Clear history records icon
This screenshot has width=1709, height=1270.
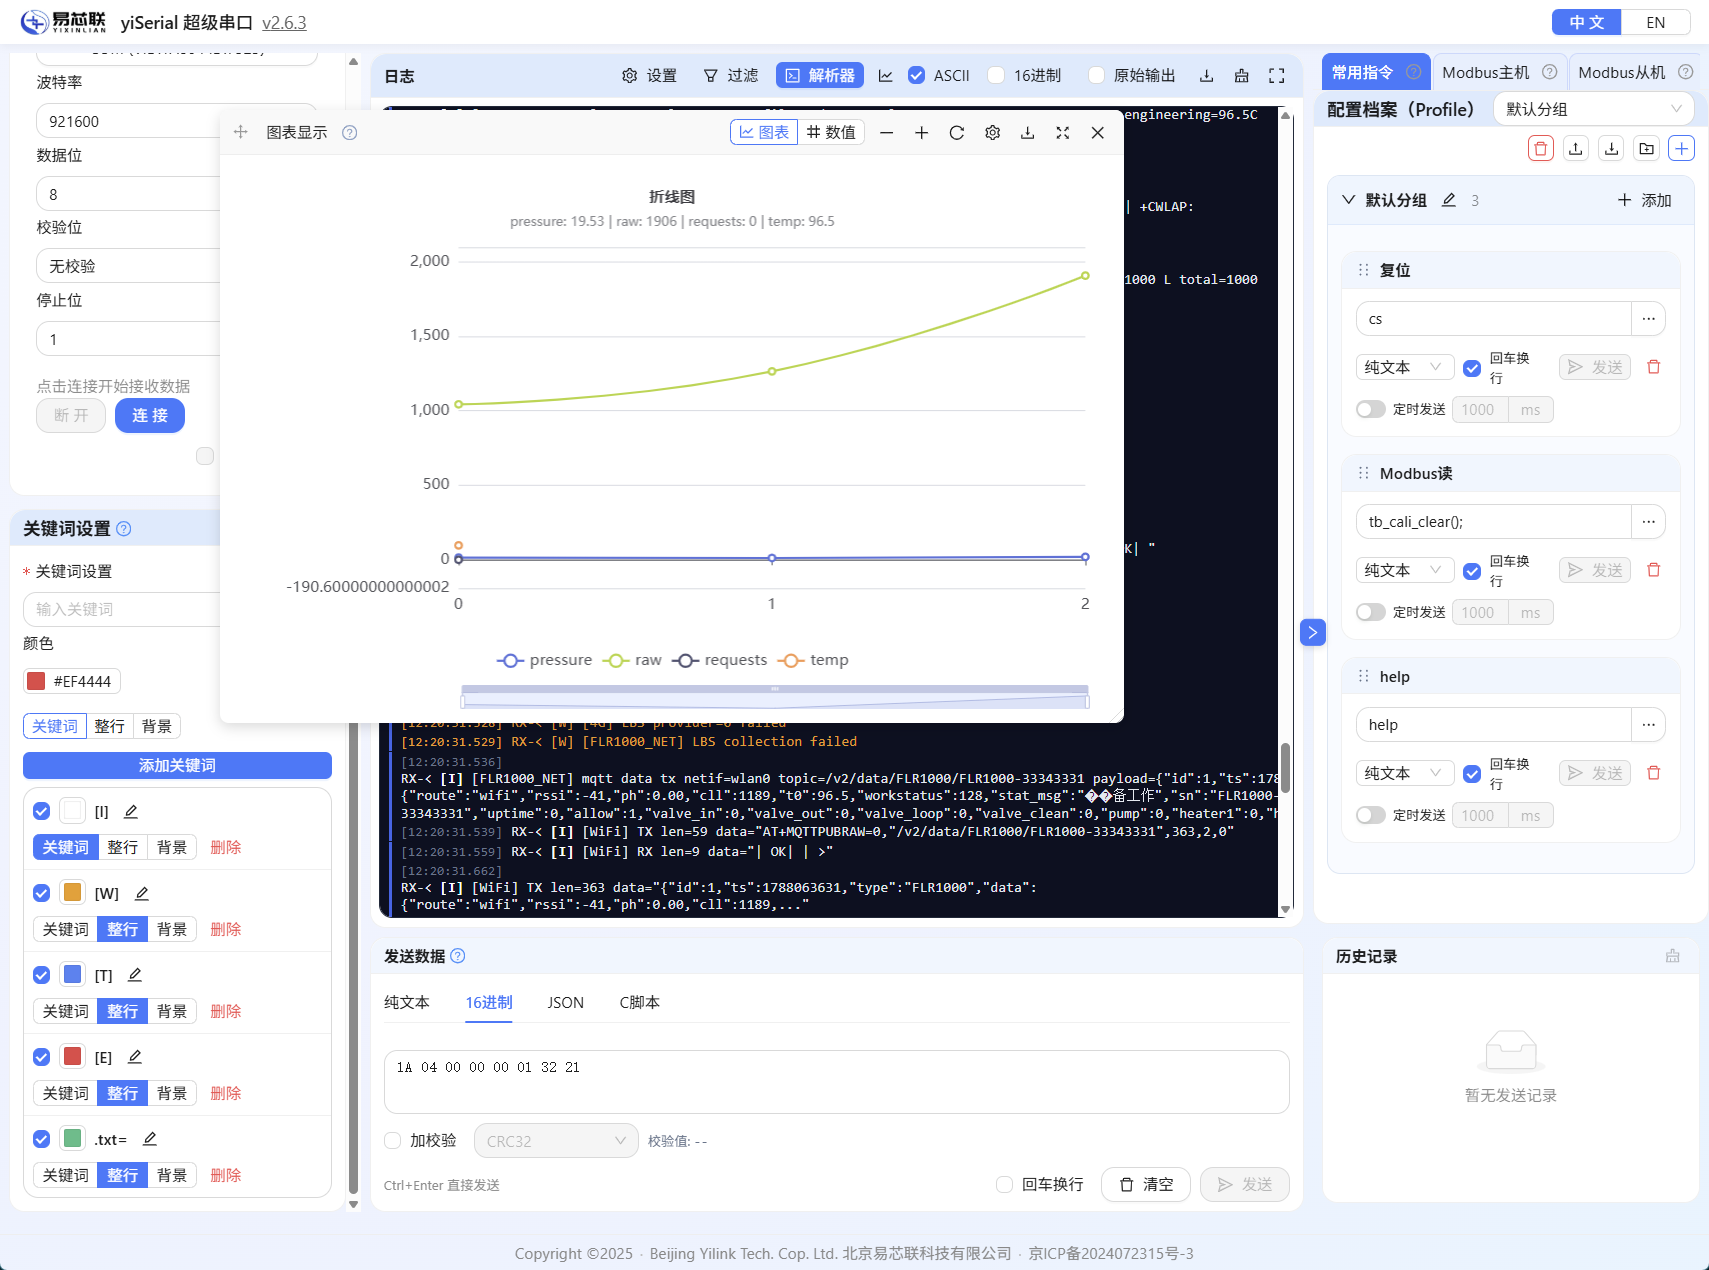pos(1672,956)
